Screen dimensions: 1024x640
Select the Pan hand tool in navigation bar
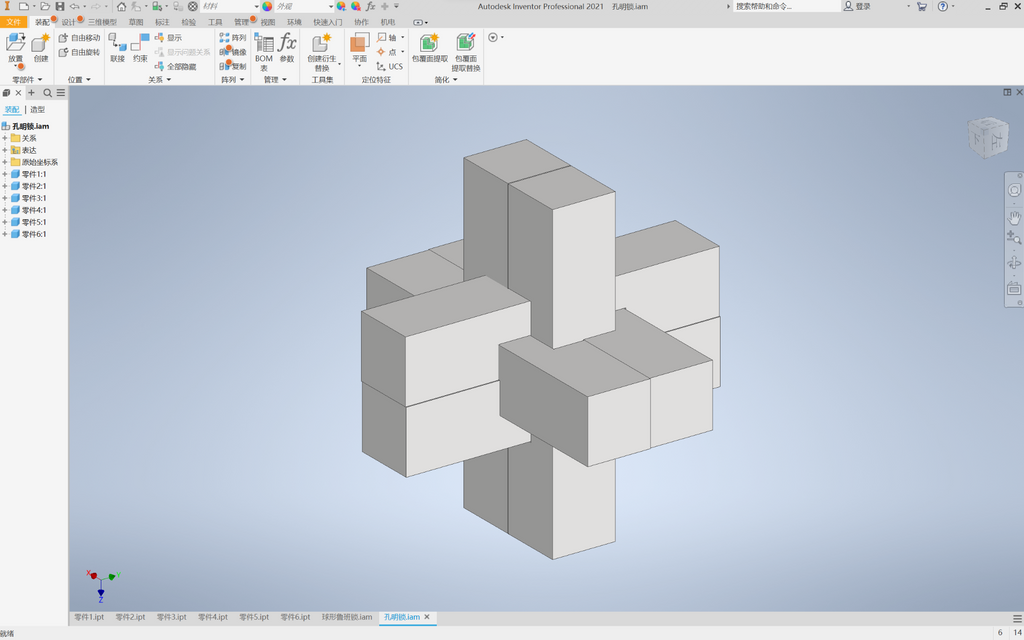click(1014, 218)
